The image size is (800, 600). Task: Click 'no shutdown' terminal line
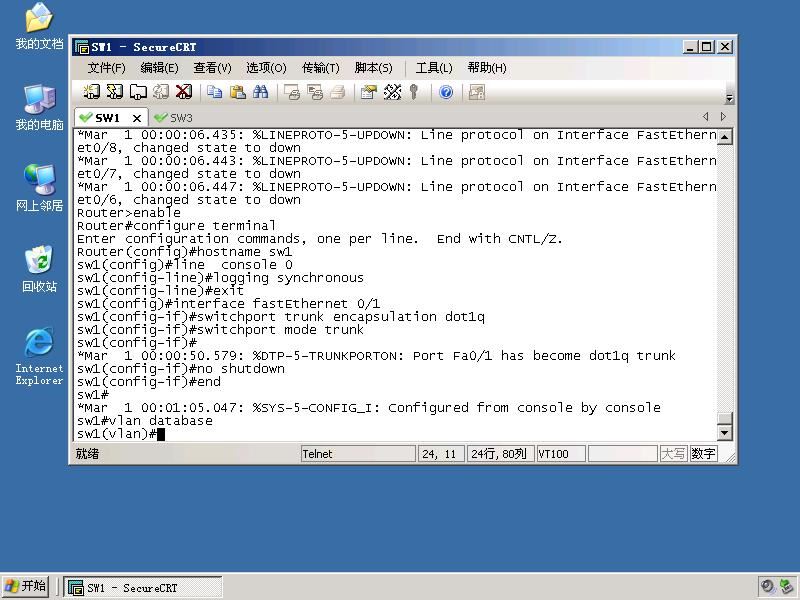pos(181,369)
